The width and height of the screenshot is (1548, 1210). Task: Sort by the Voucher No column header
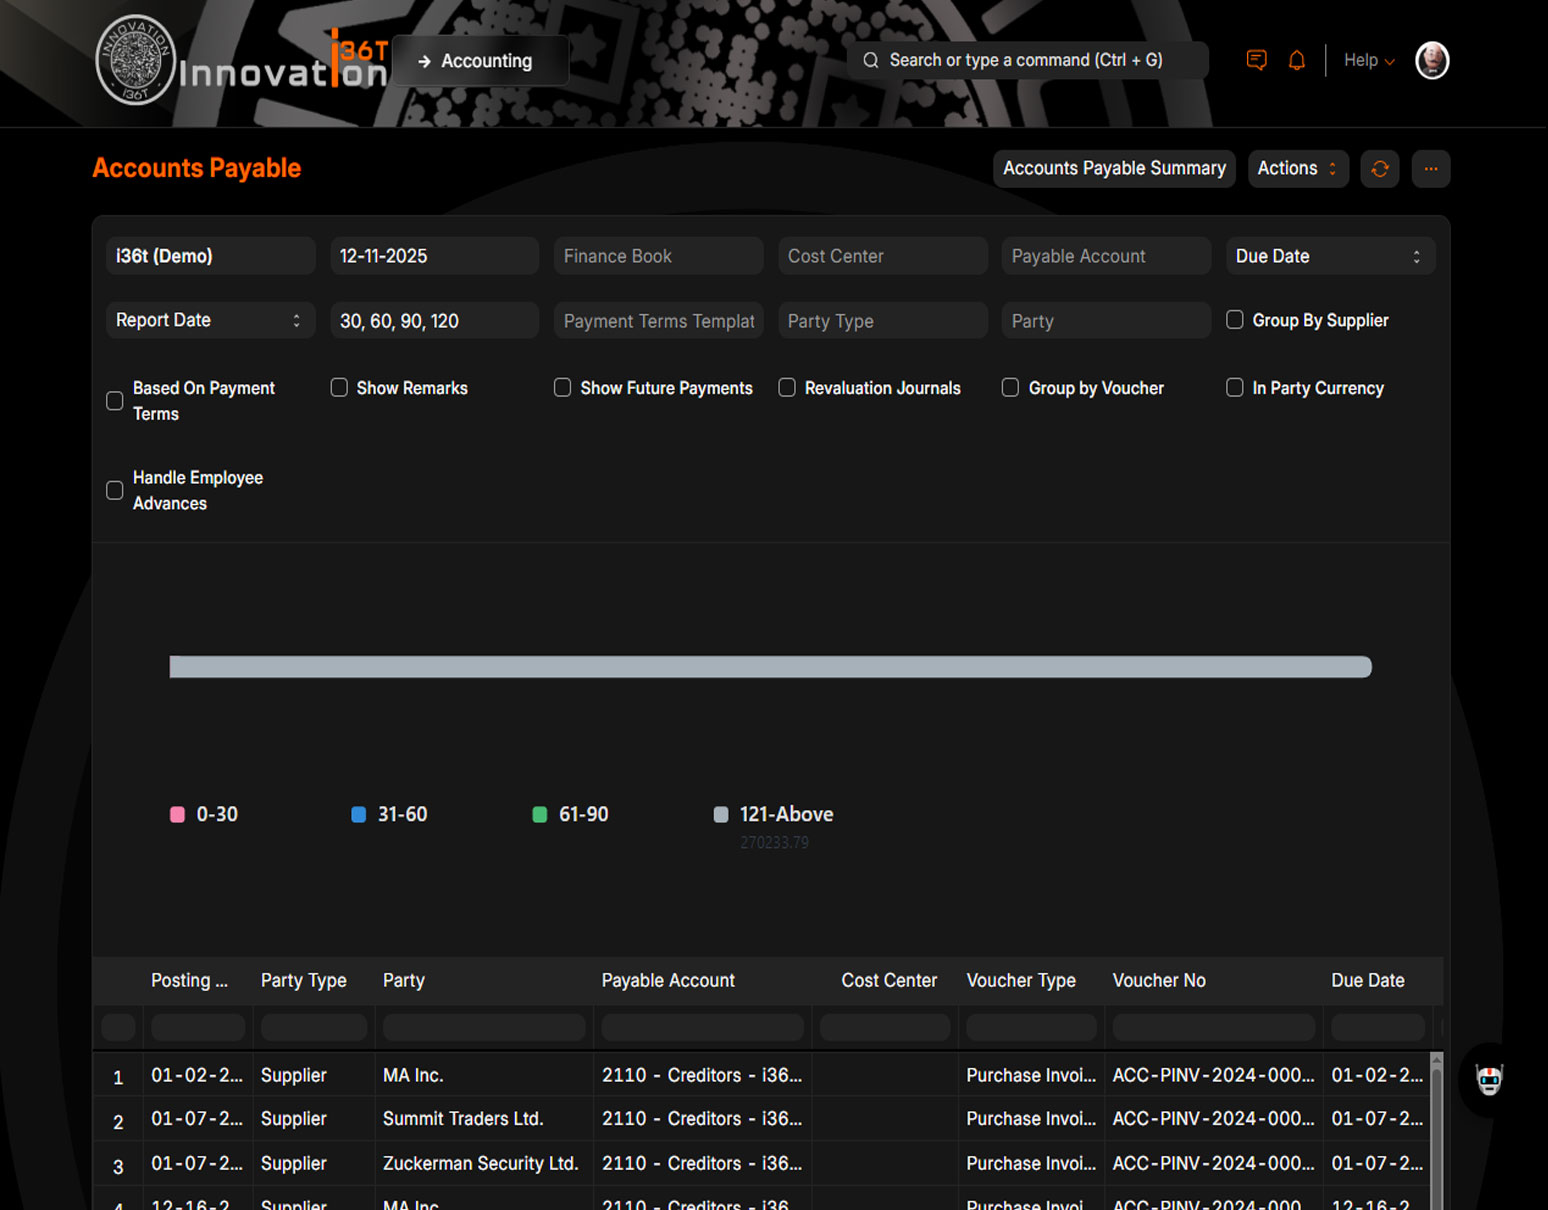[x=1158, y=980]
